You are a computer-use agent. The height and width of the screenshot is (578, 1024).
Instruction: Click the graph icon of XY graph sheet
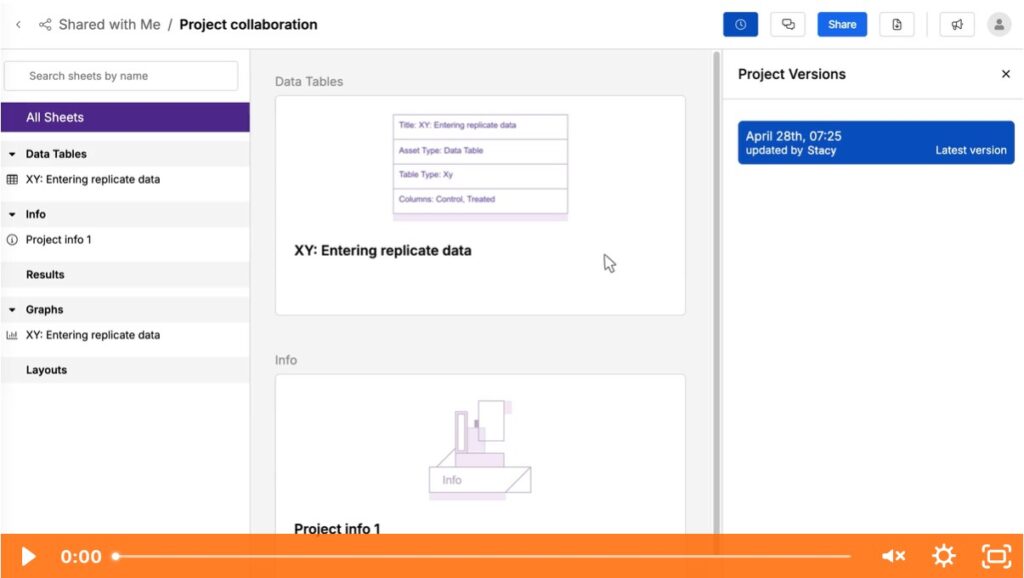pyautogui.click(x=12, y=335)
